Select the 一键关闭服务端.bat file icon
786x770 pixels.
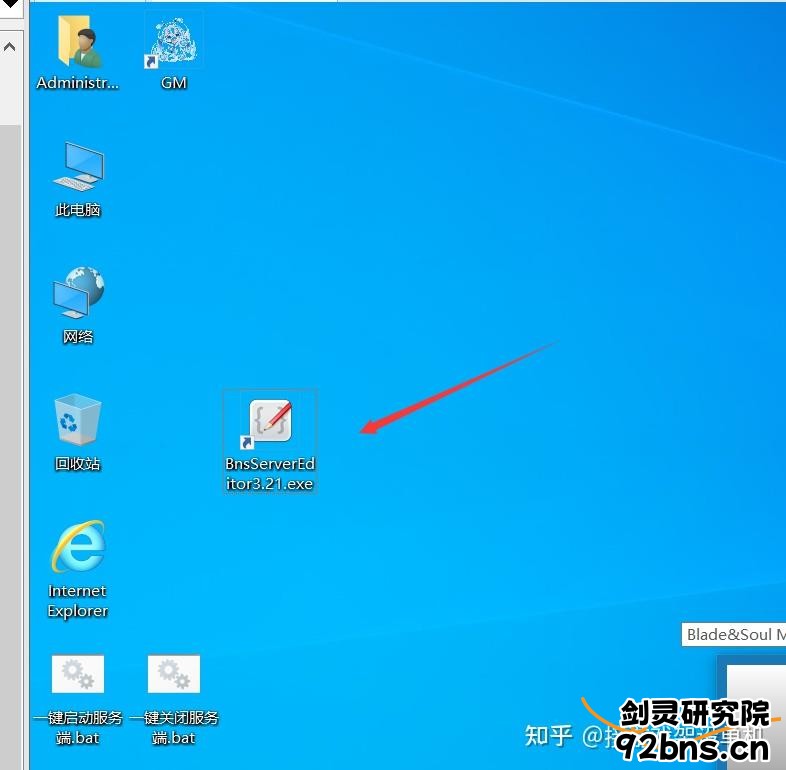tap(174, 674)
